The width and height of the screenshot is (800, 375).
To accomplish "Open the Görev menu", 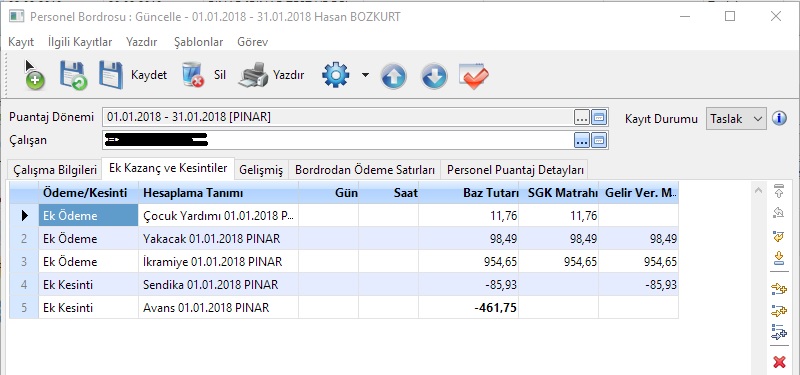I will click(253, 42).
